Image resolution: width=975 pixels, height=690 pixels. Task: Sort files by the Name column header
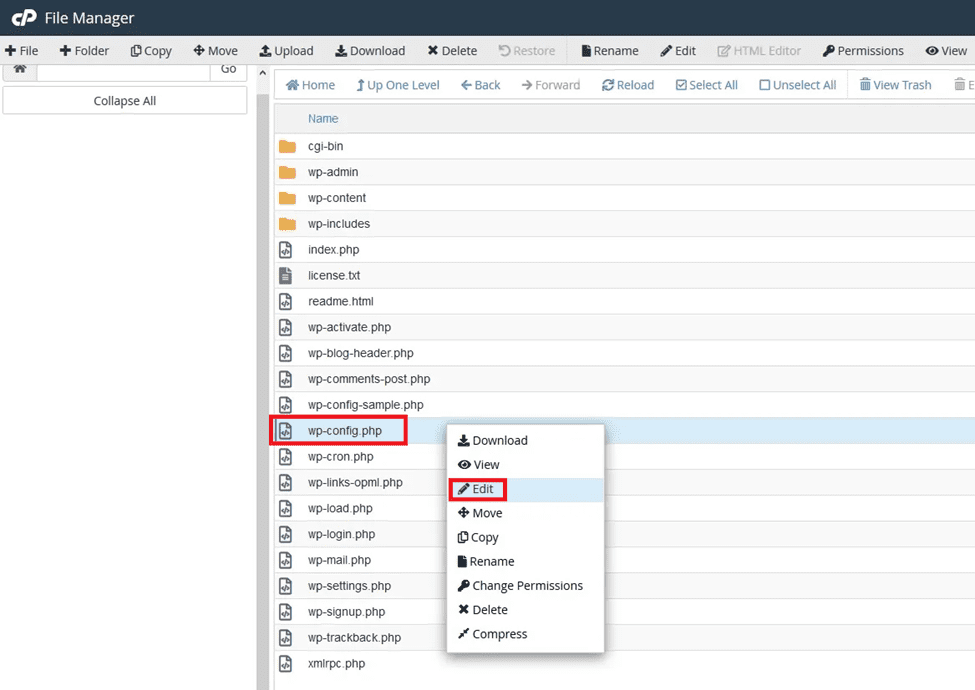pos(323,118)
